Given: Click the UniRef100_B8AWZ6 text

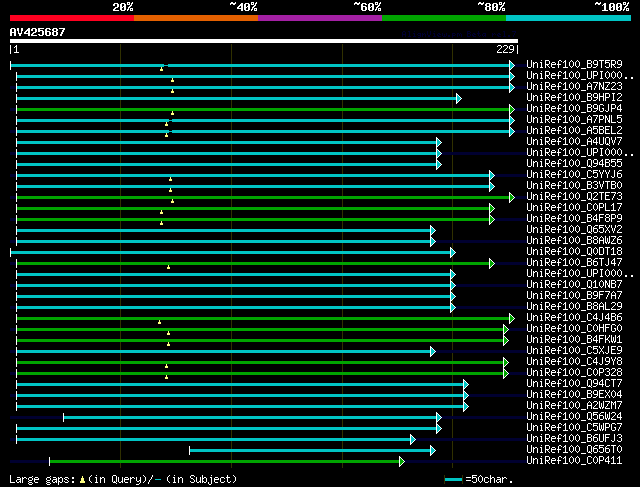Looking at the screenshot, I should pos(574,240).
